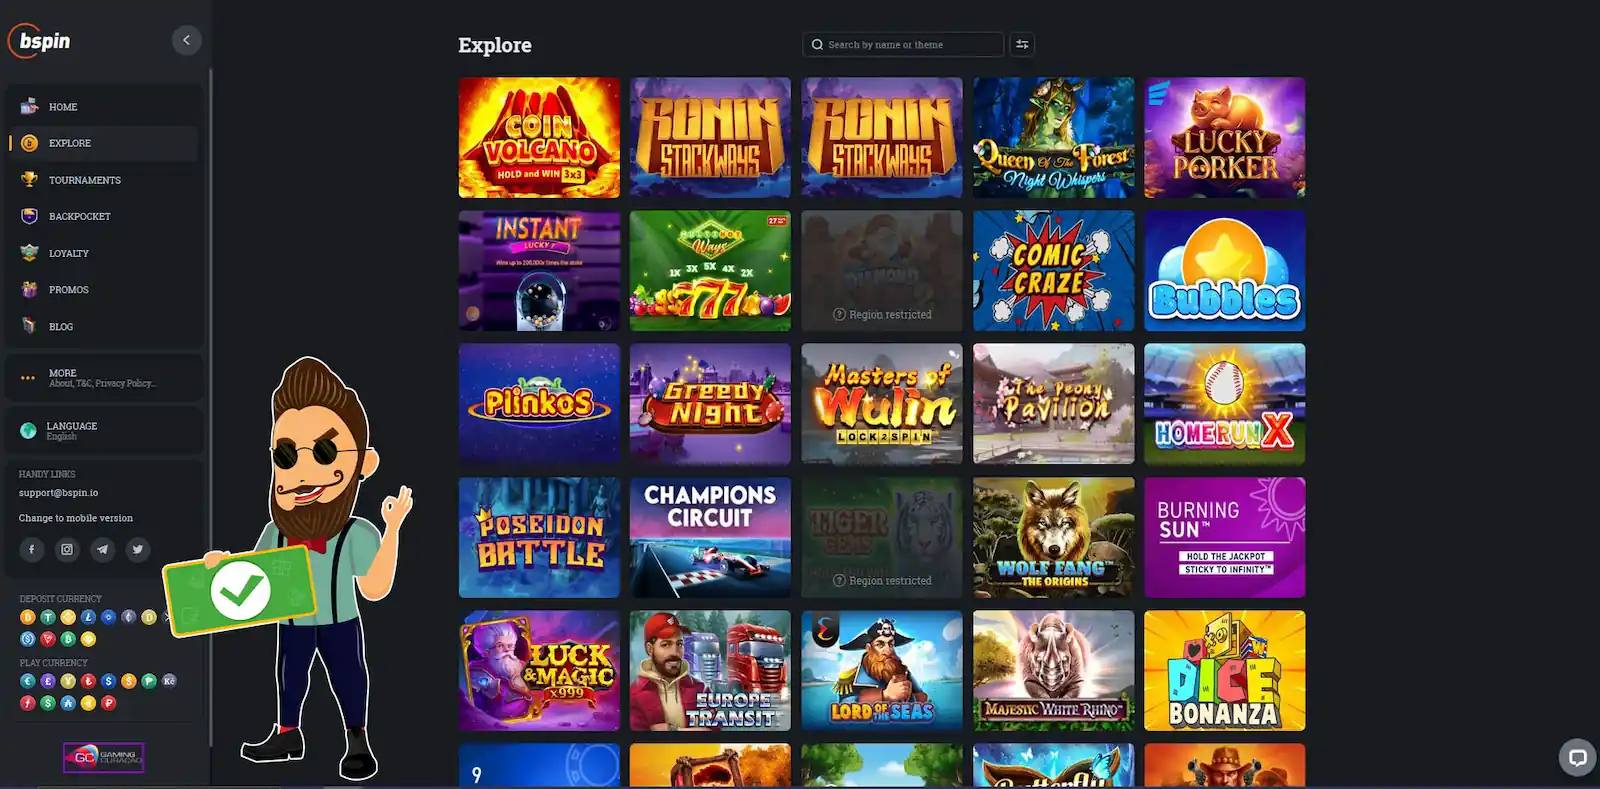Select the Litecoin deposit currency coin

(88, 617)
